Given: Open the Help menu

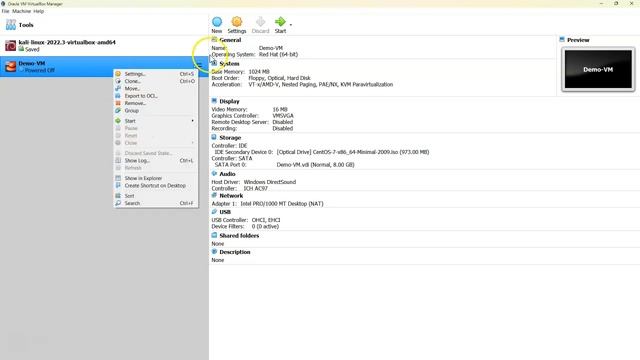Looking at the screenshot, I should click(x=38, y=11).
